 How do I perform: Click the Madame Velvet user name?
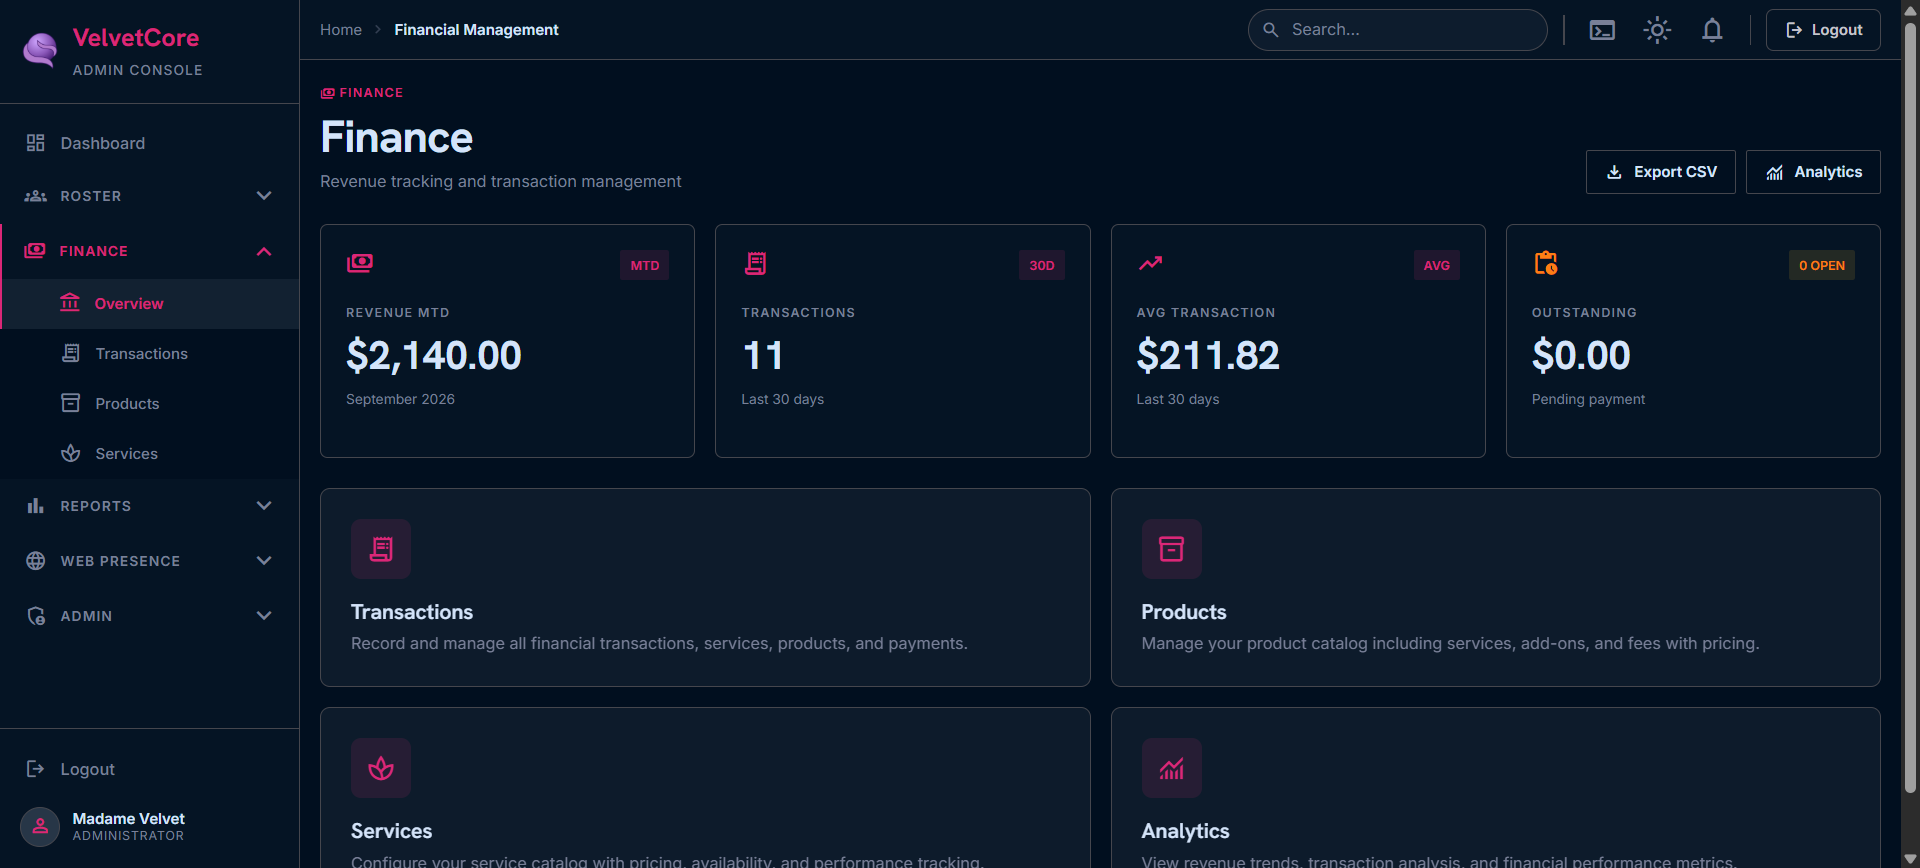[x=128, y=819]
